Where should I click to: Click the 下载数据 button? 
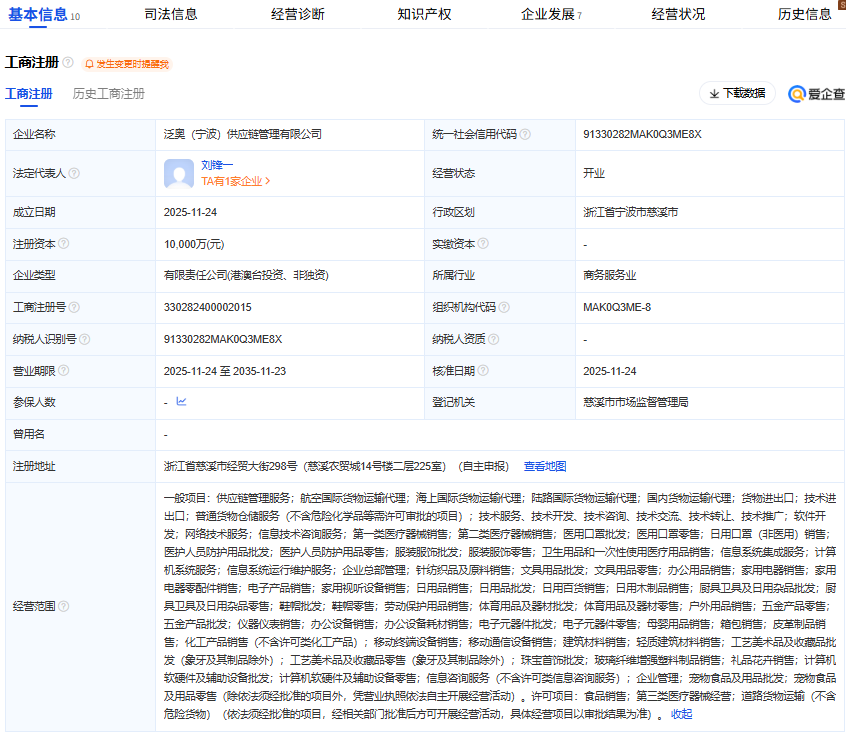pyautogui.click(x=737, y=93)
